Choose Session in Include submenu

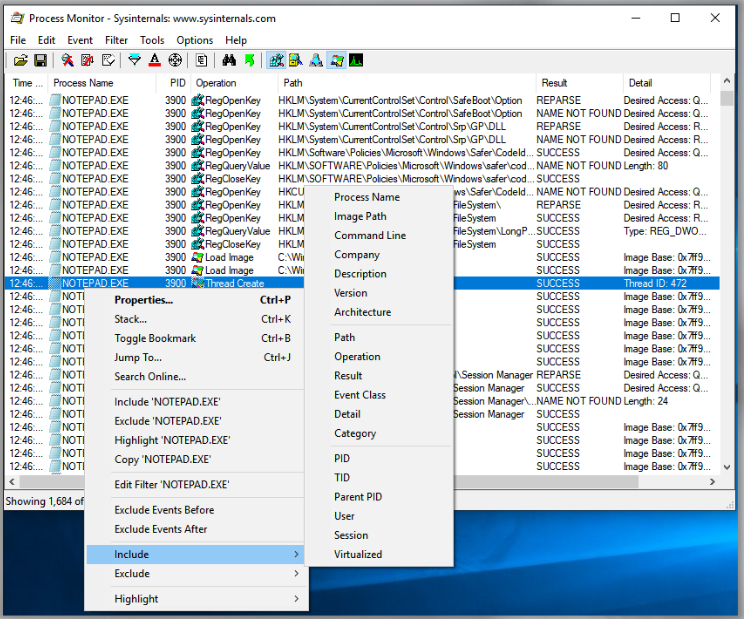point(379,535)
